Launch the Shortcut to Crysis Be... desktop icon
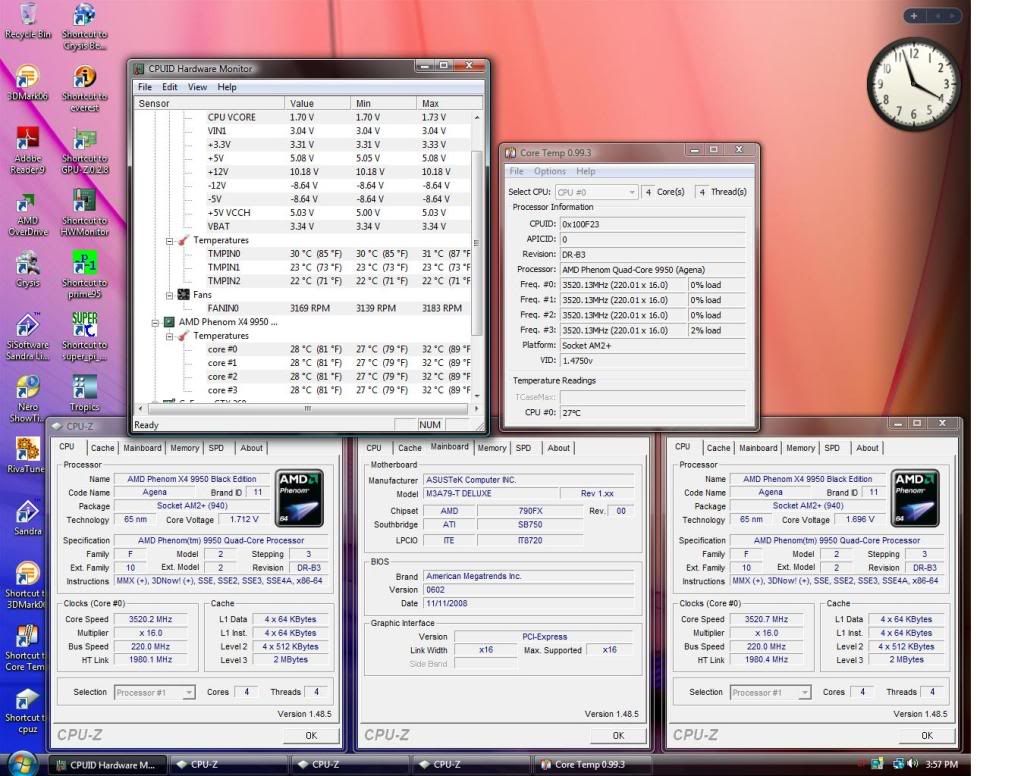Image resolution: width=1024 pixels, height=776 pixels. point(85,26)
